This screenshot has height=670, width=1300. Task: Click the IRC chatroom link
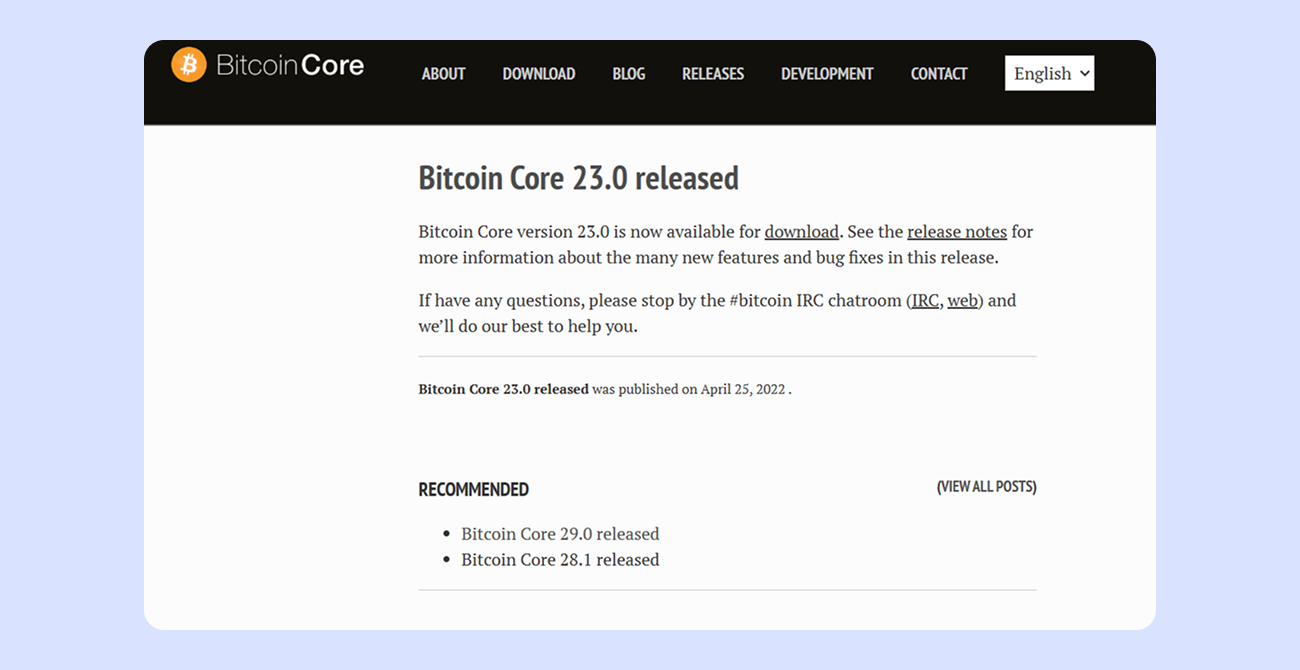coord(925,301)
